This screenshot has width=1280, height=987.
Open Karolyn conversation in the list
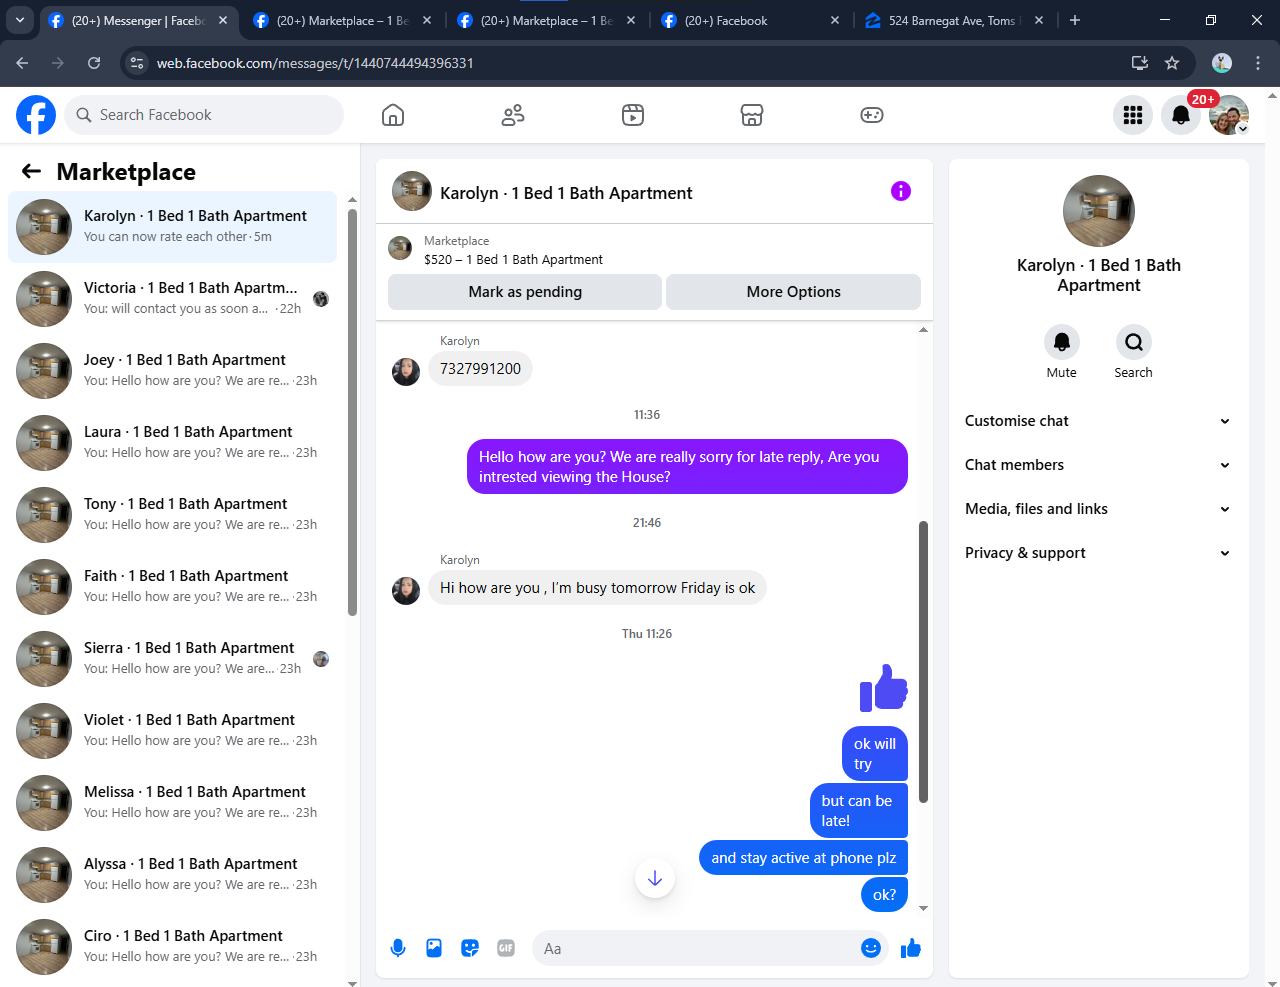pos(172,227)
